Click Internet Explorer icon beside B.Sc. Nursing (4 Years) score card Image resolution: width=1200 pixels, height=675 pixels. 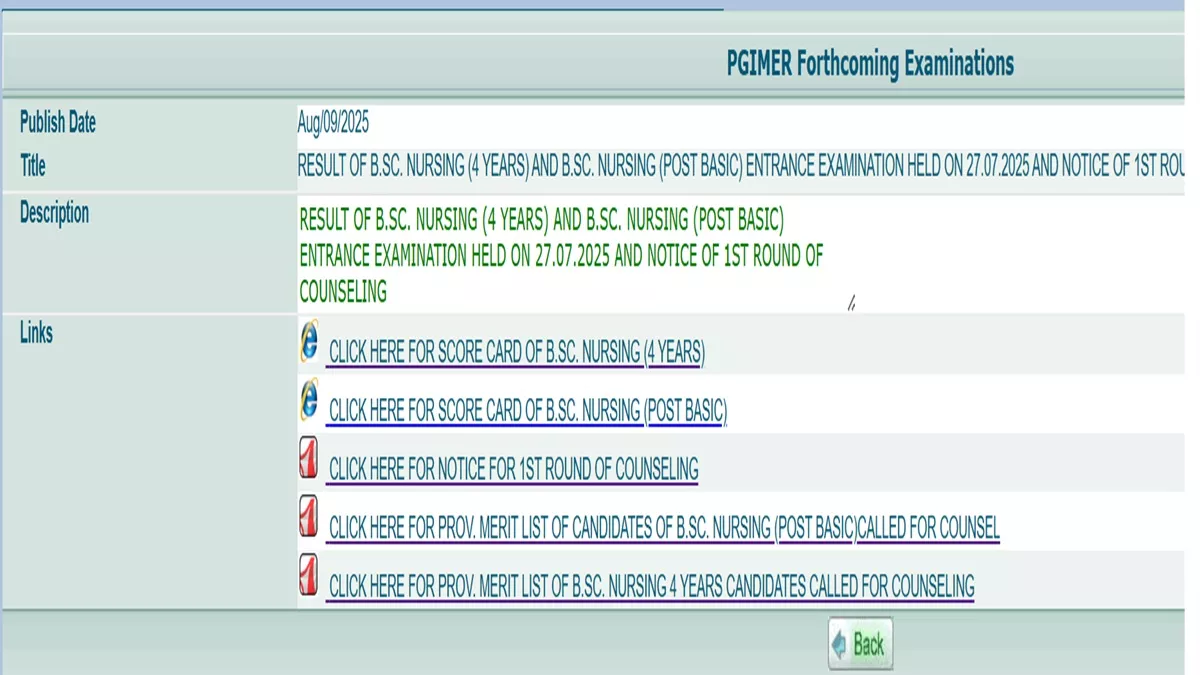(309, 342)
